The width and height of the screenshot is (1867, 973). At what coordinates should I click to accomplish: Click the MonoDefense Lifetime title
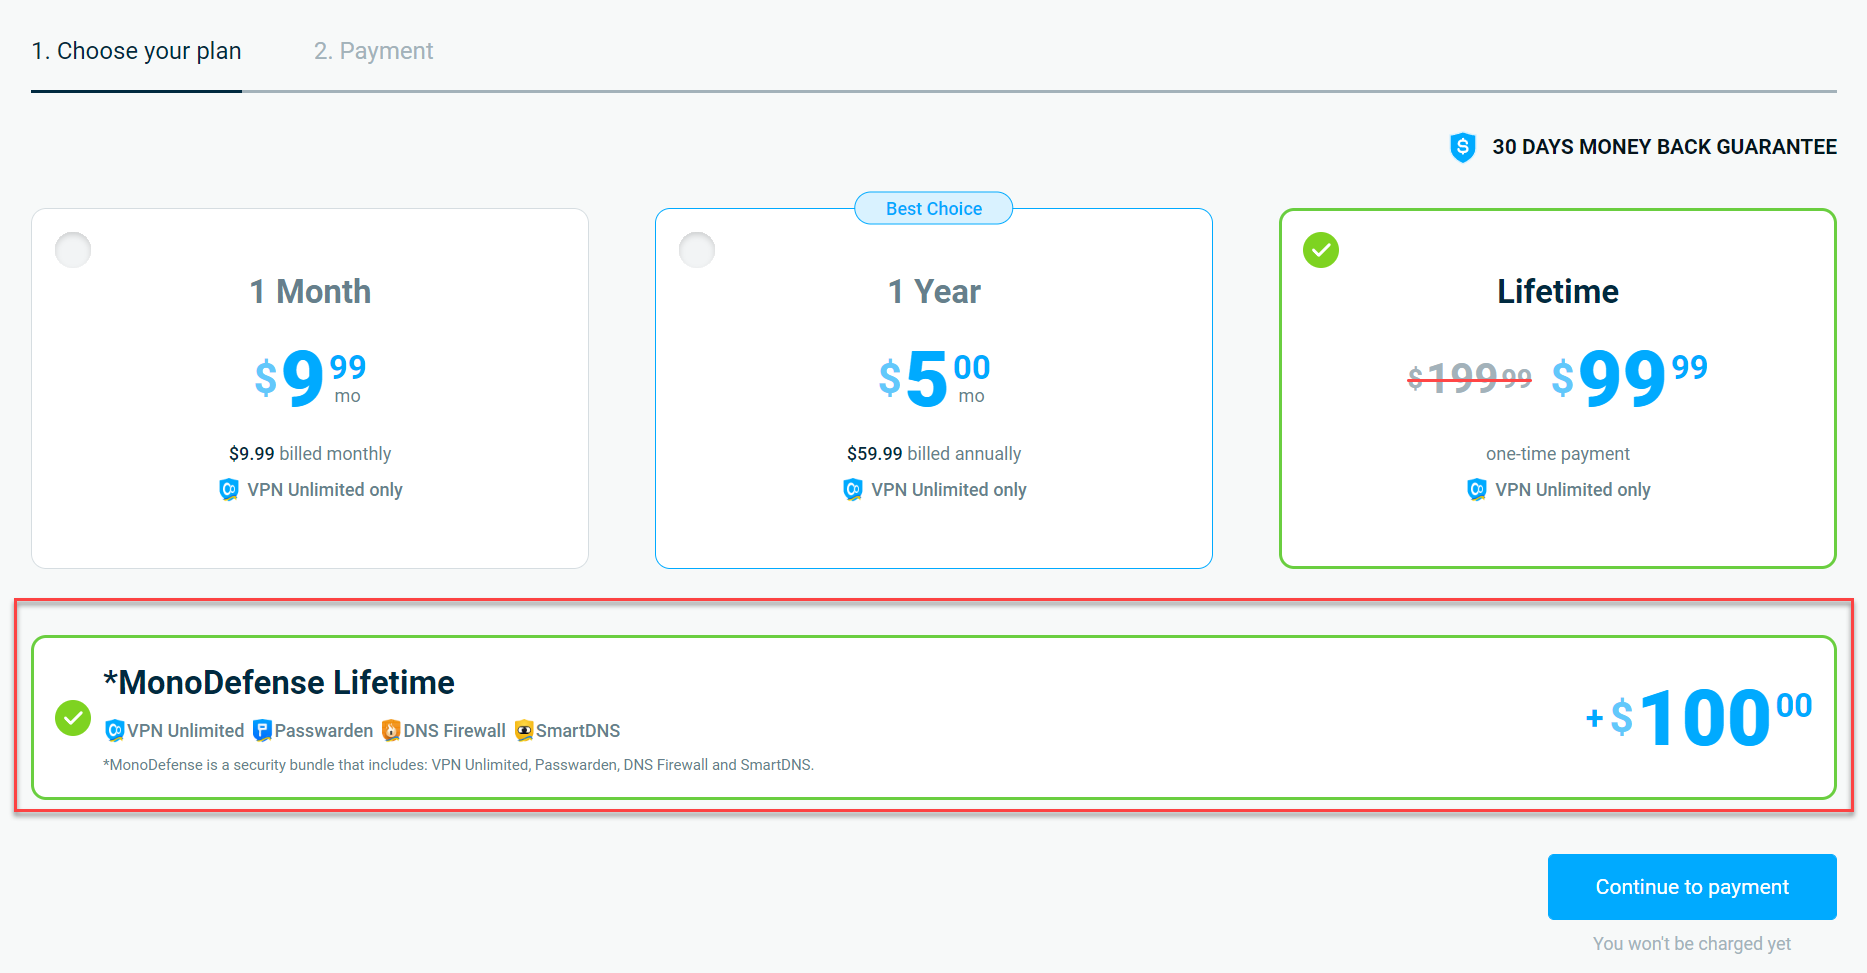click(279, 682)
